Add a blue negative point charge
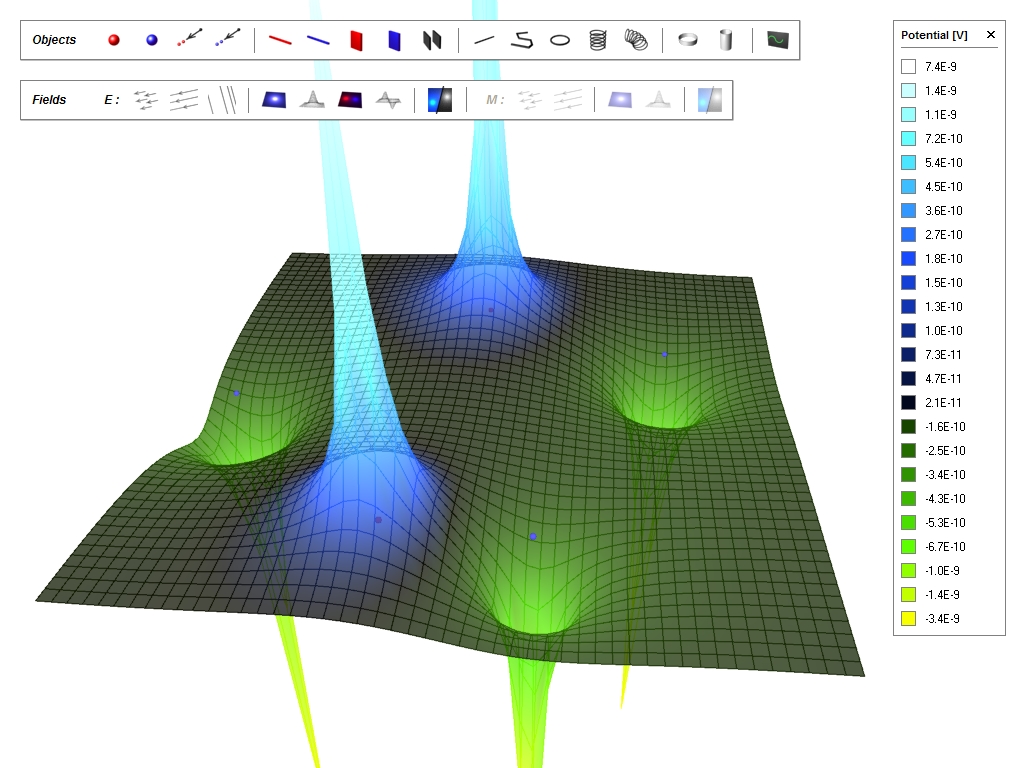 coord(152,40)
